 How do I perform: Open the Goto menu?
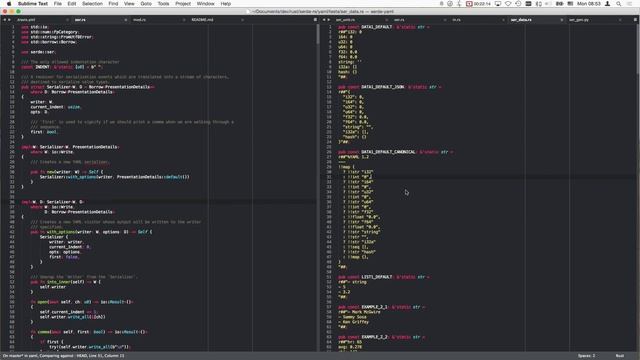pos(146,4)
